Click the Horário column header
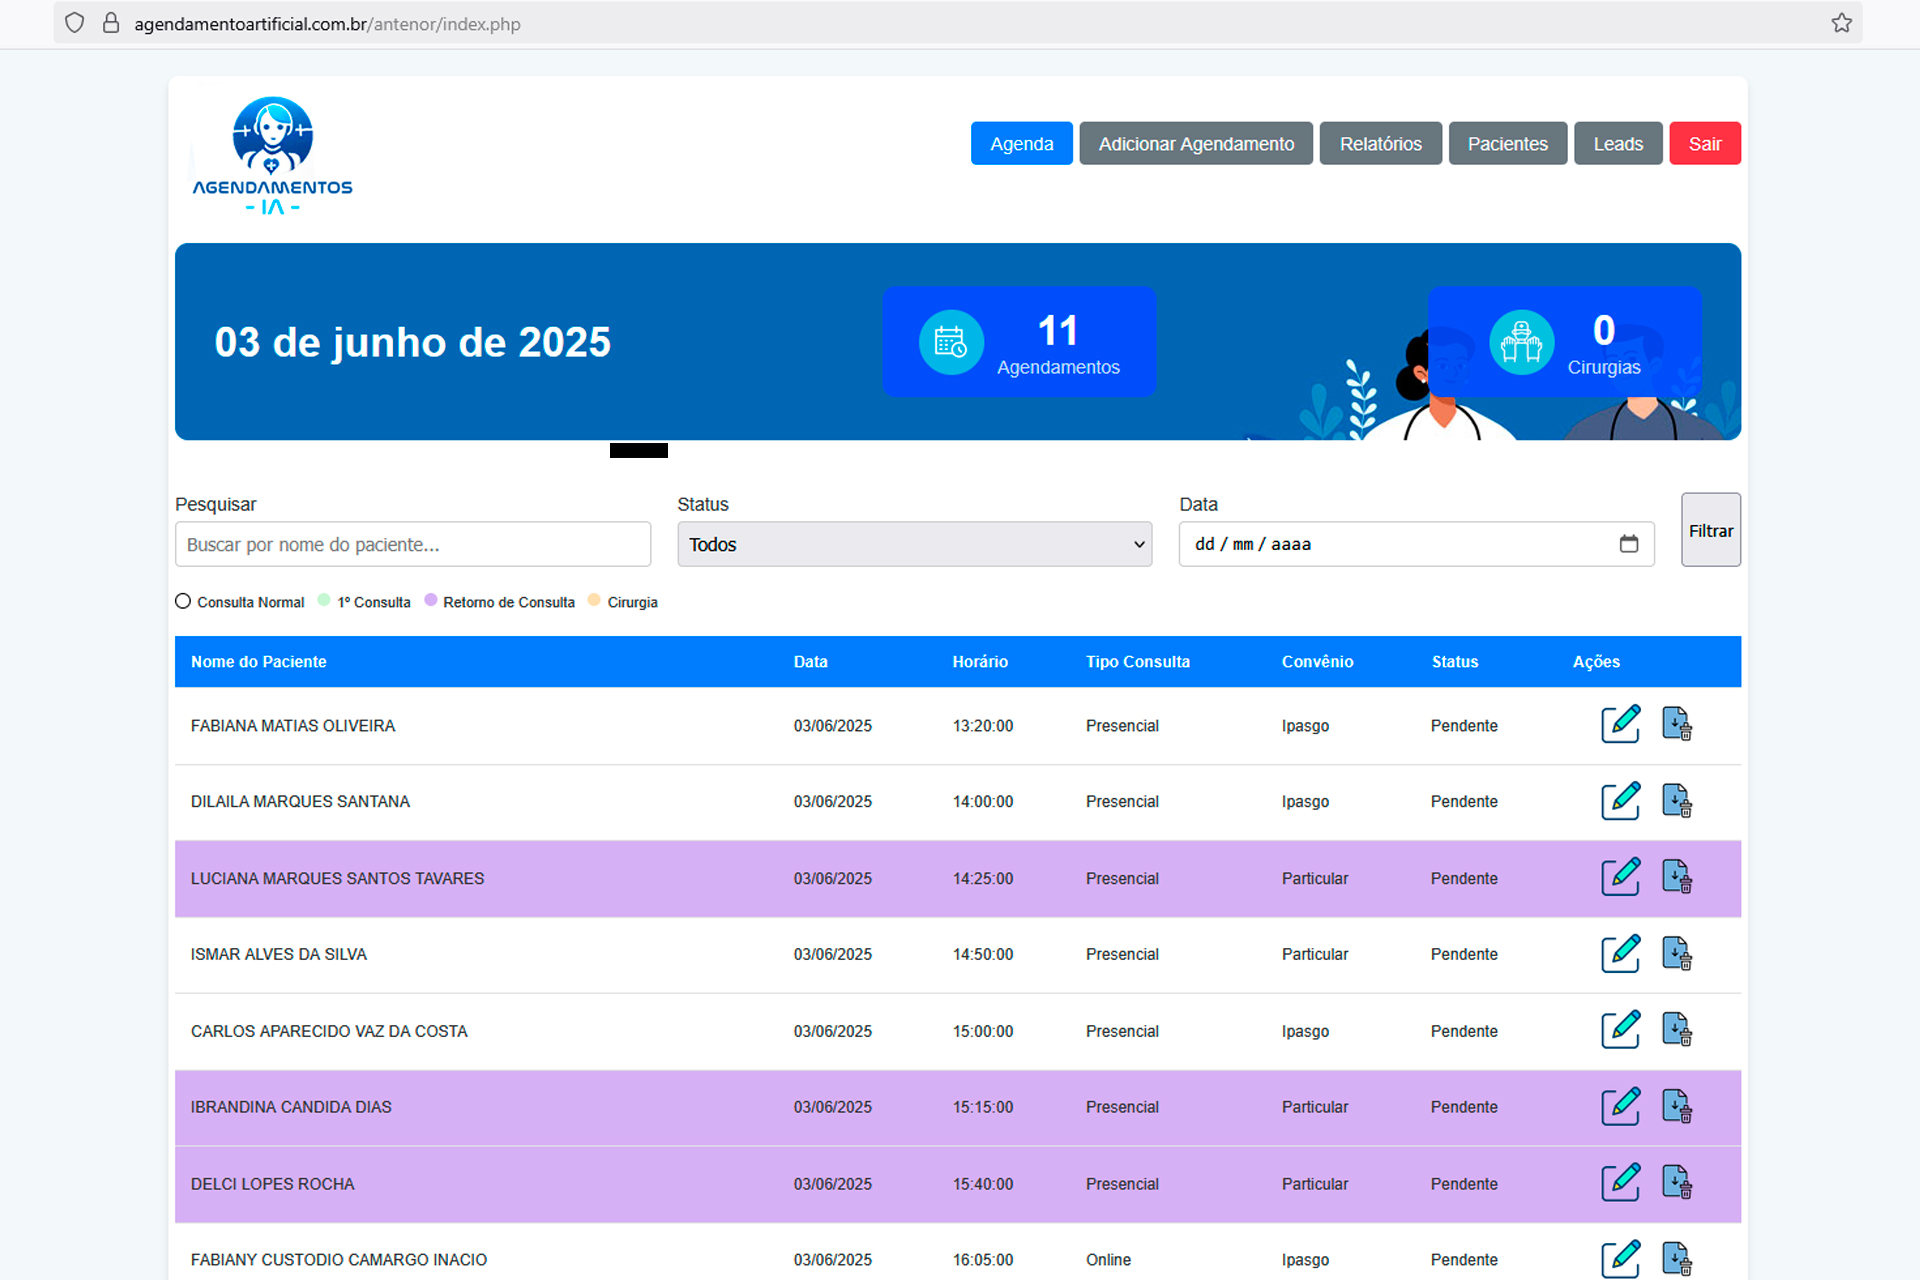This screenshot has height=1280, width=1920. pyautogui.click(x=980, y=662)
